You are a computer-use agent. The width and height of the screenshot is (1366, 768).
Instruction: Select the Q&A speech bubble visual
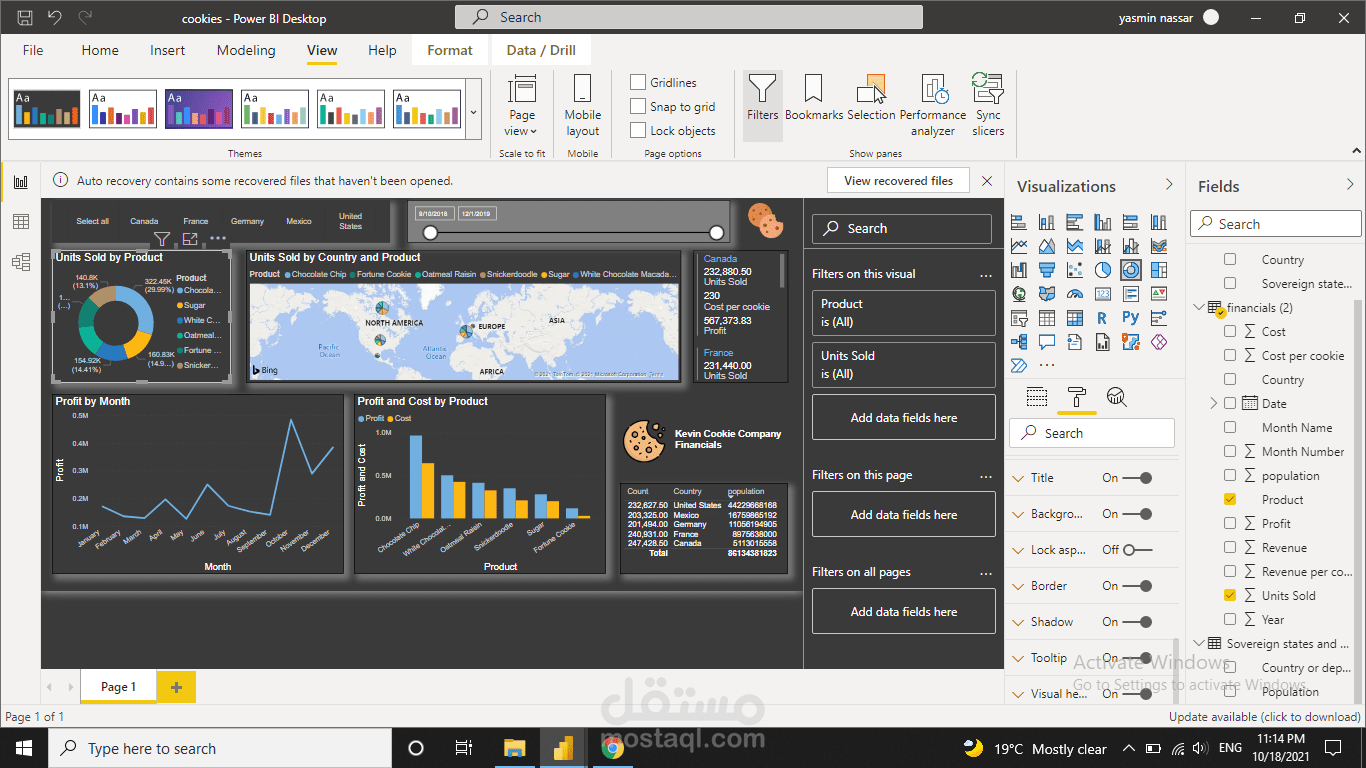tap(1047, 342)
